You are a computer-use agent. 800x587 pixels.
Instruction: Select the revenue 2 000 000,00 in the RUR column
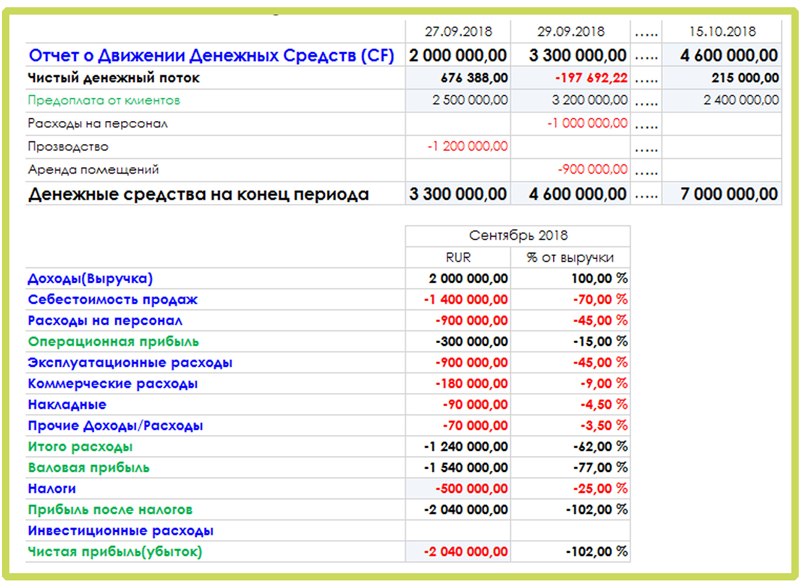458,278
